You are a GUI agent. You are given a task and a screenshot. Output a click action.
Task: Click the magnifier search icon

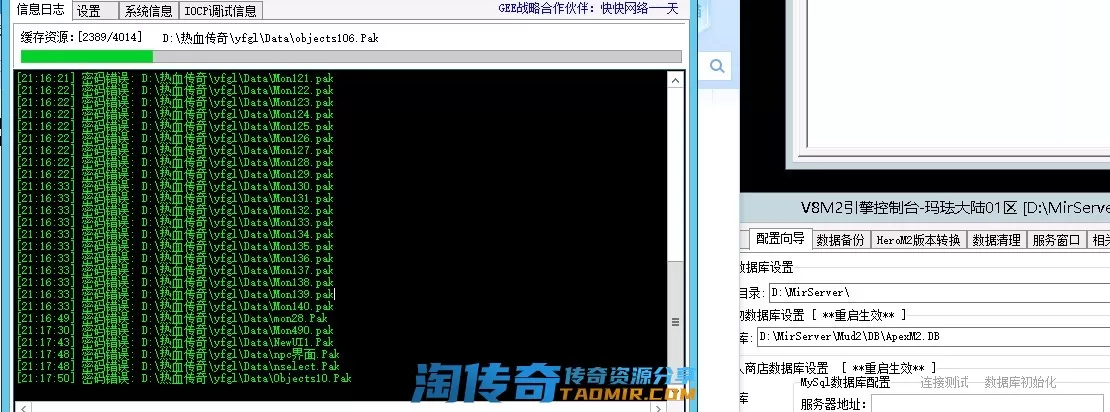click(717, 66)
